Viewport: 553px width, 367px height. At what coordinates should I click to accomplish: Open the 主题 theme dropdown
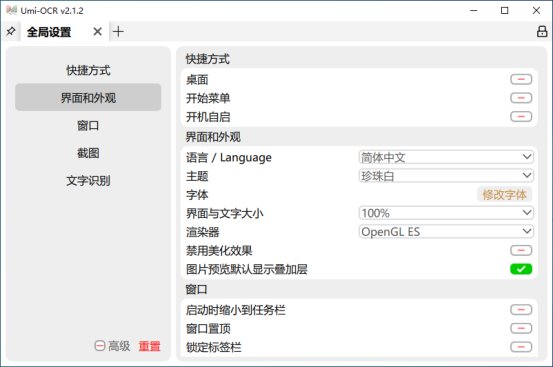coord(446,176)
